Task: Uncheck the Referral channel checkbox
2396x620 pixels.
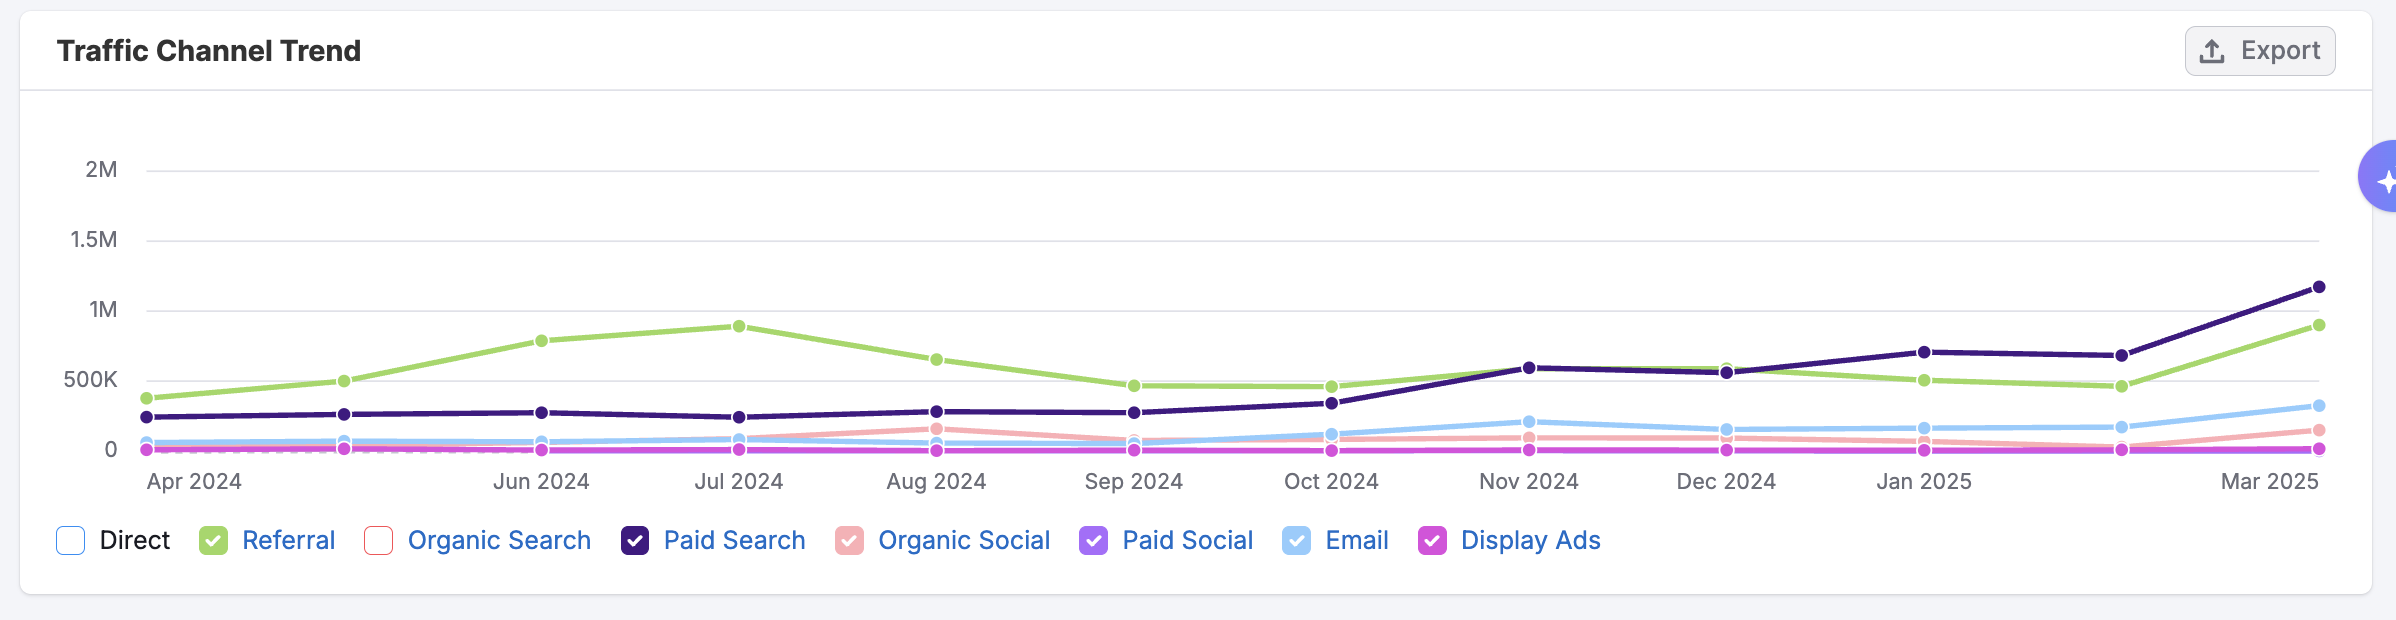Action: (213, 541)
